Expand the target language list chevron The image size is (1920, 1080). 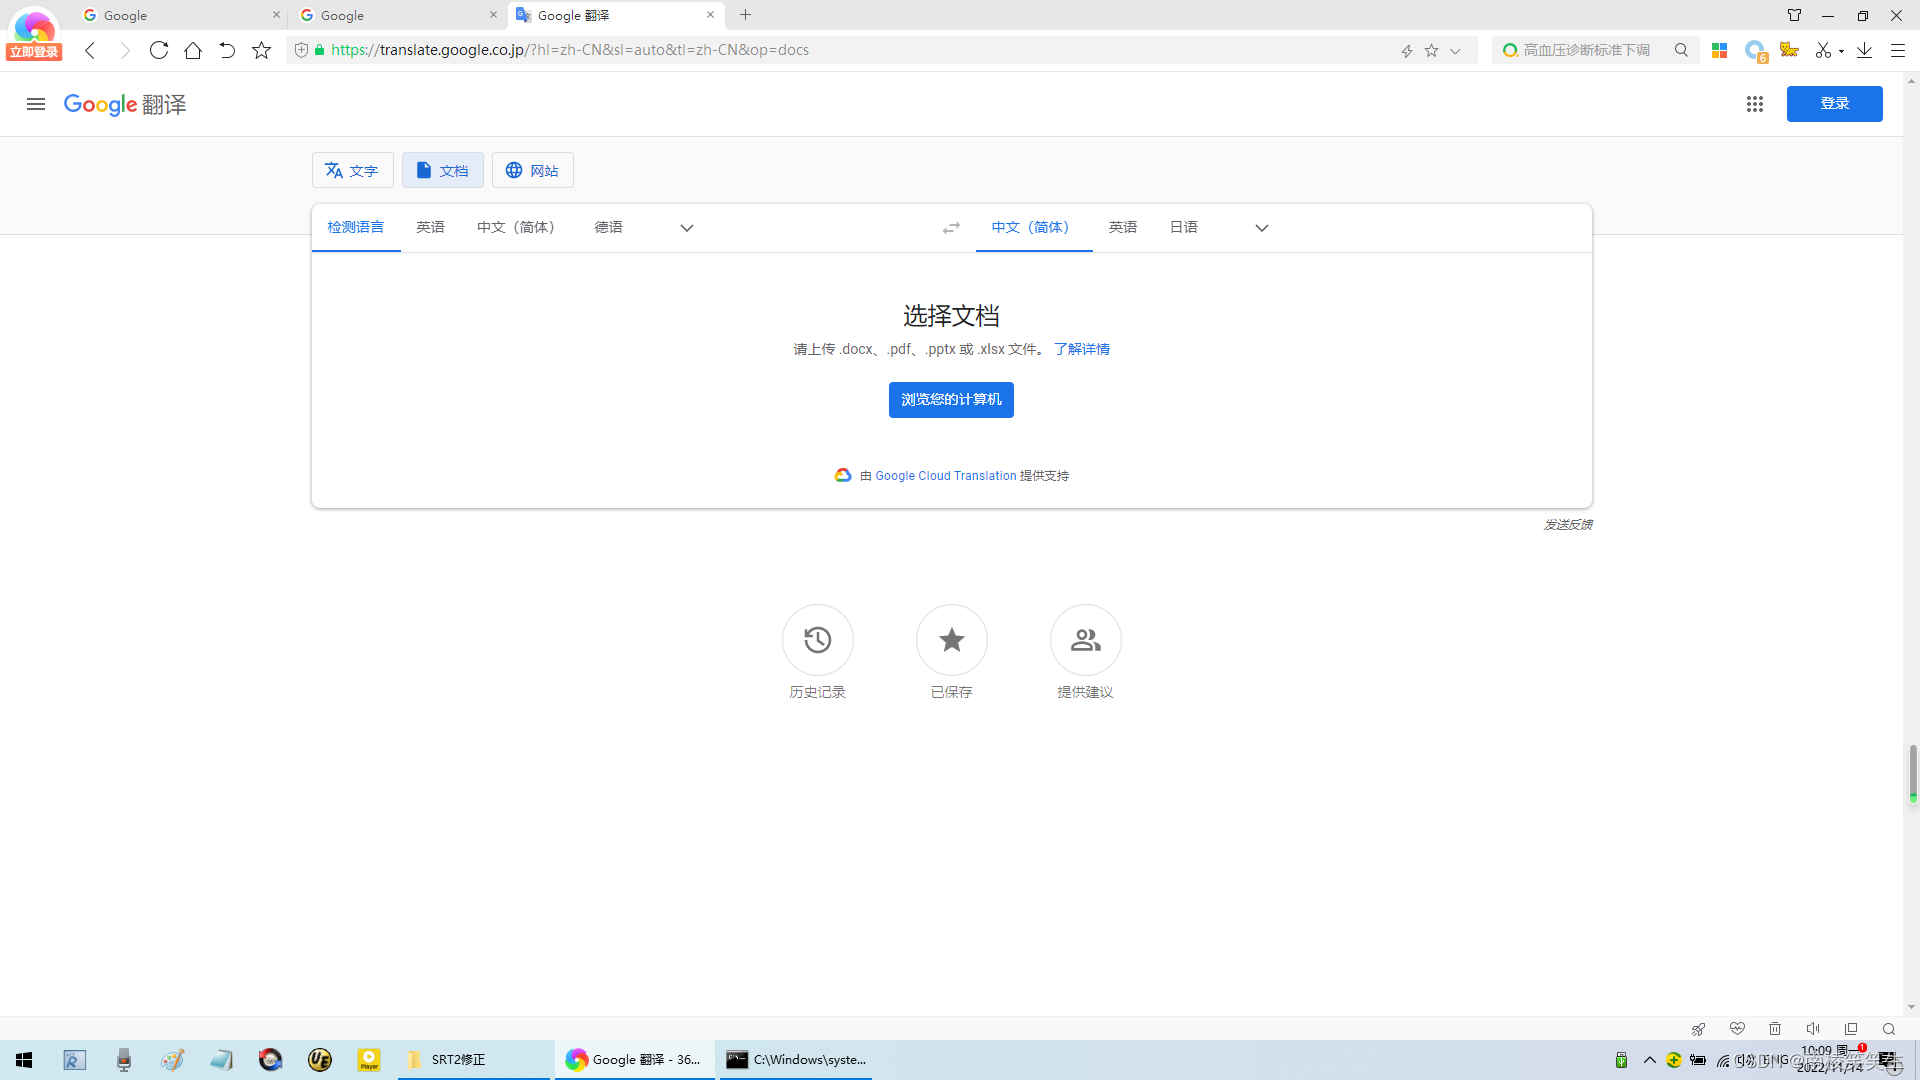tap(1261, 228)
